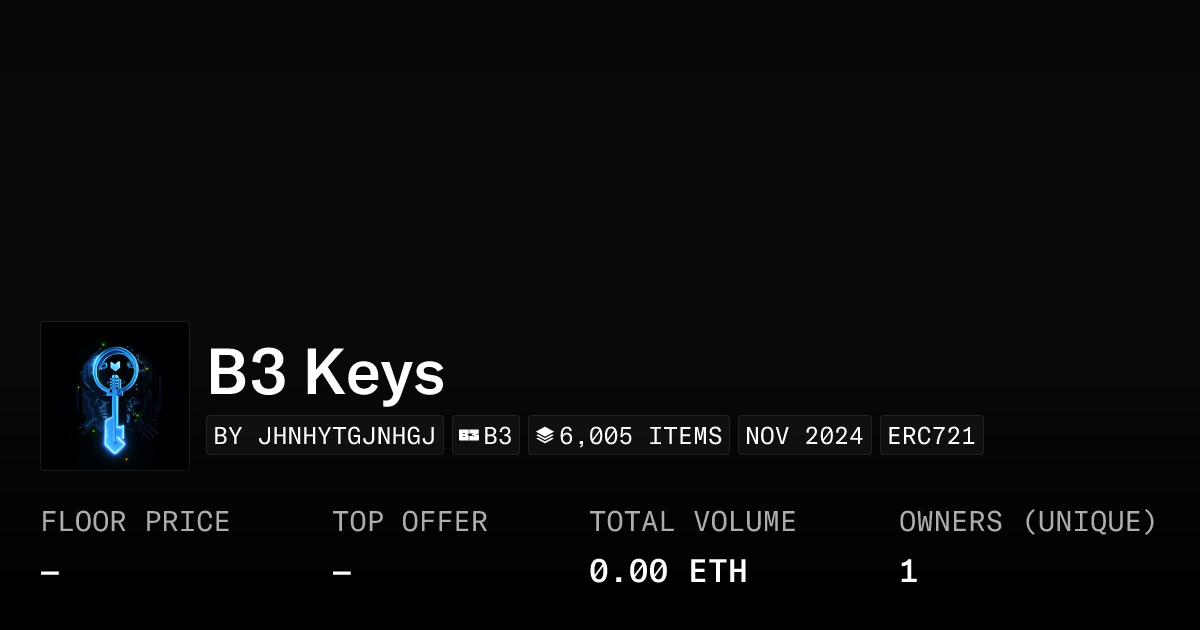
Task: Click the unique owners count of 1
Action: [x=908, y=572]
